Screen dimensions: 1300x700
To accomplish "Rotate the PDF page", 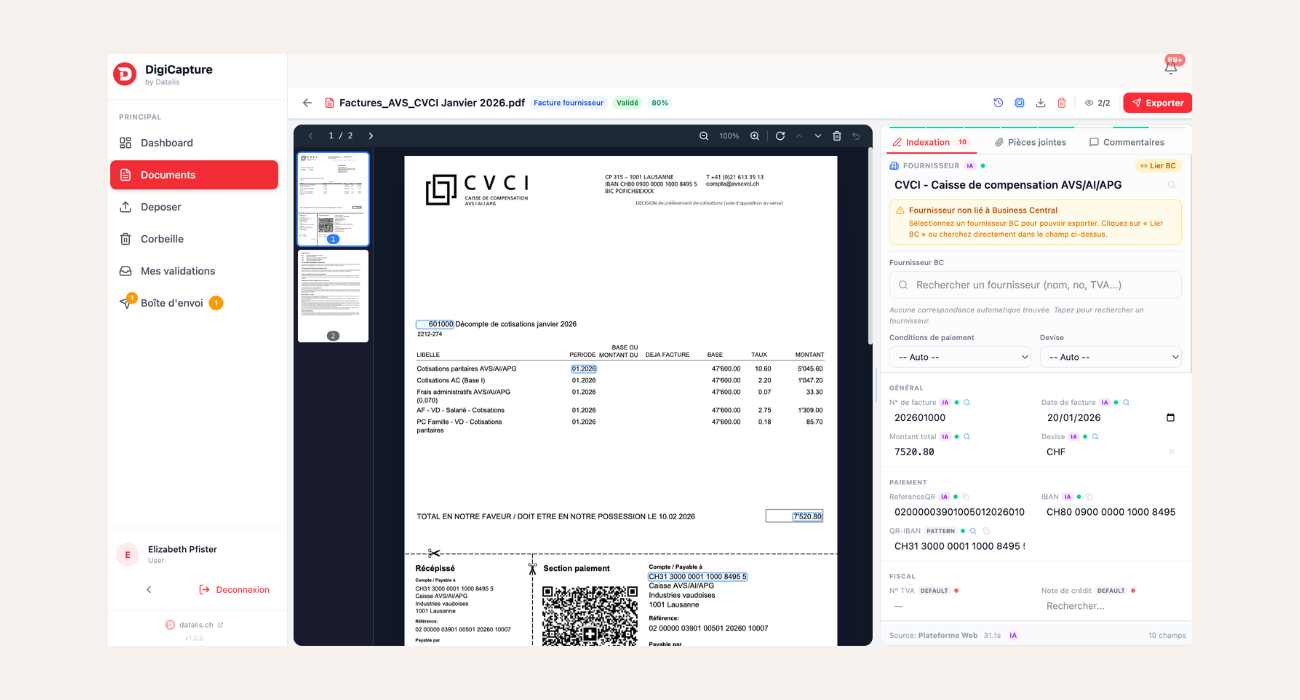I will [x=780, y=136].
